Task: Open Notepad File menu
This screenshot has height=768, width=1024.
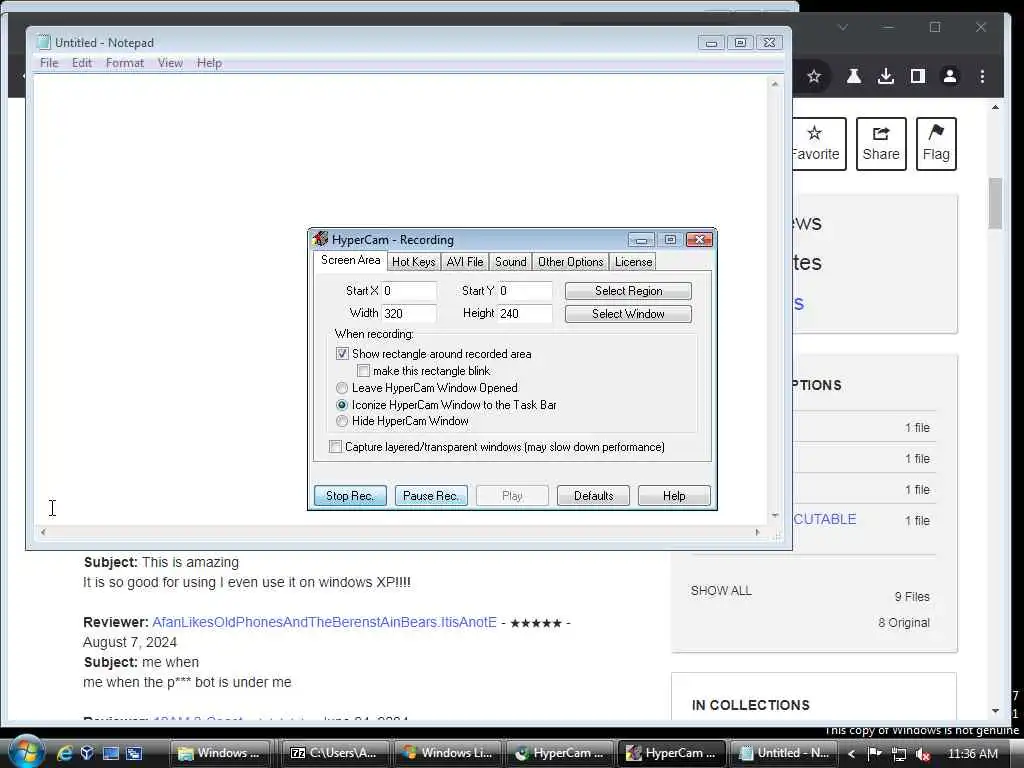Action: pos(49,63)
